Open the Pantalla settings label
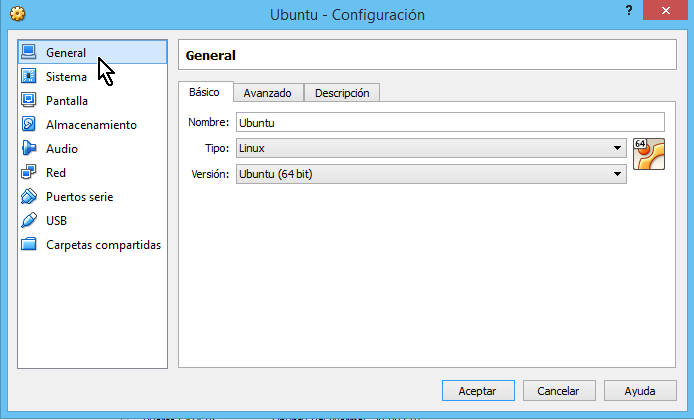Viewport: 694px width, 420px height. pyautogui.click(x=67, y=100)
